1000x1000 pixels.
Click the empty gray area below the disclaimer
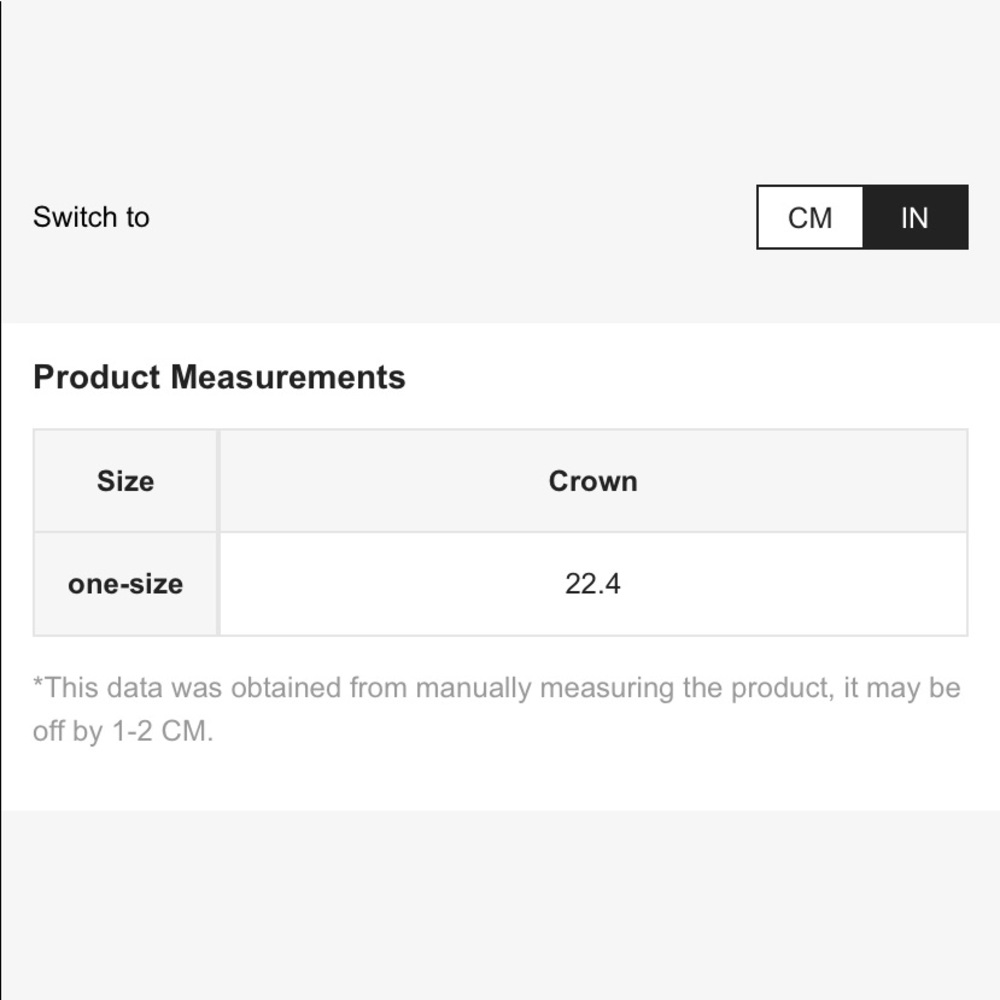(500, 906)
